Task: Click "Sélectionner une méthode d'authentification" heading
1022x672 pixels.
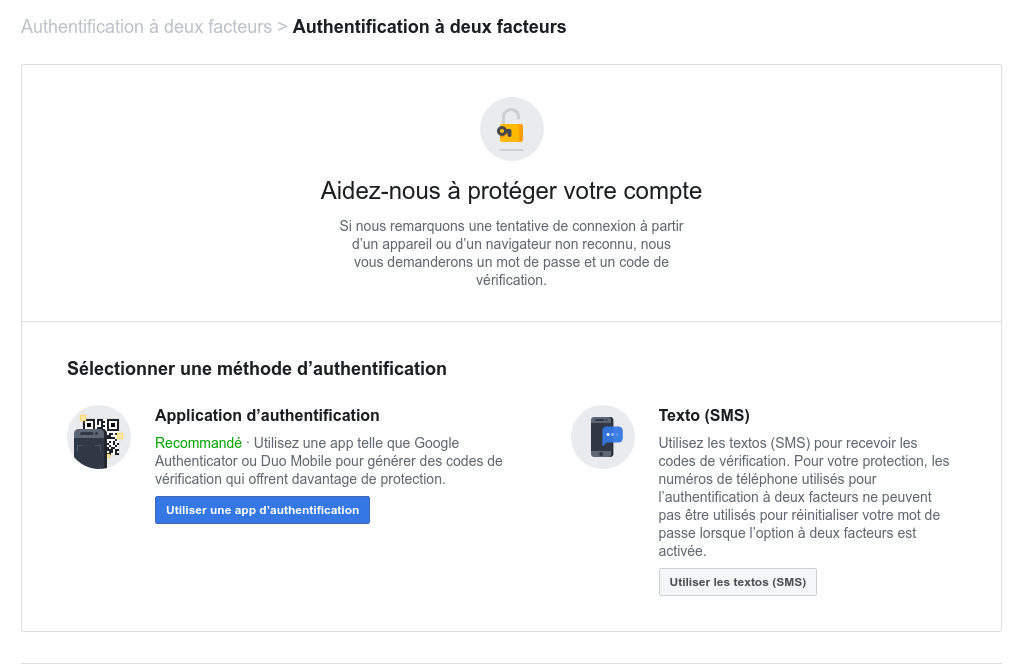Action: click(x=257, y=369)
